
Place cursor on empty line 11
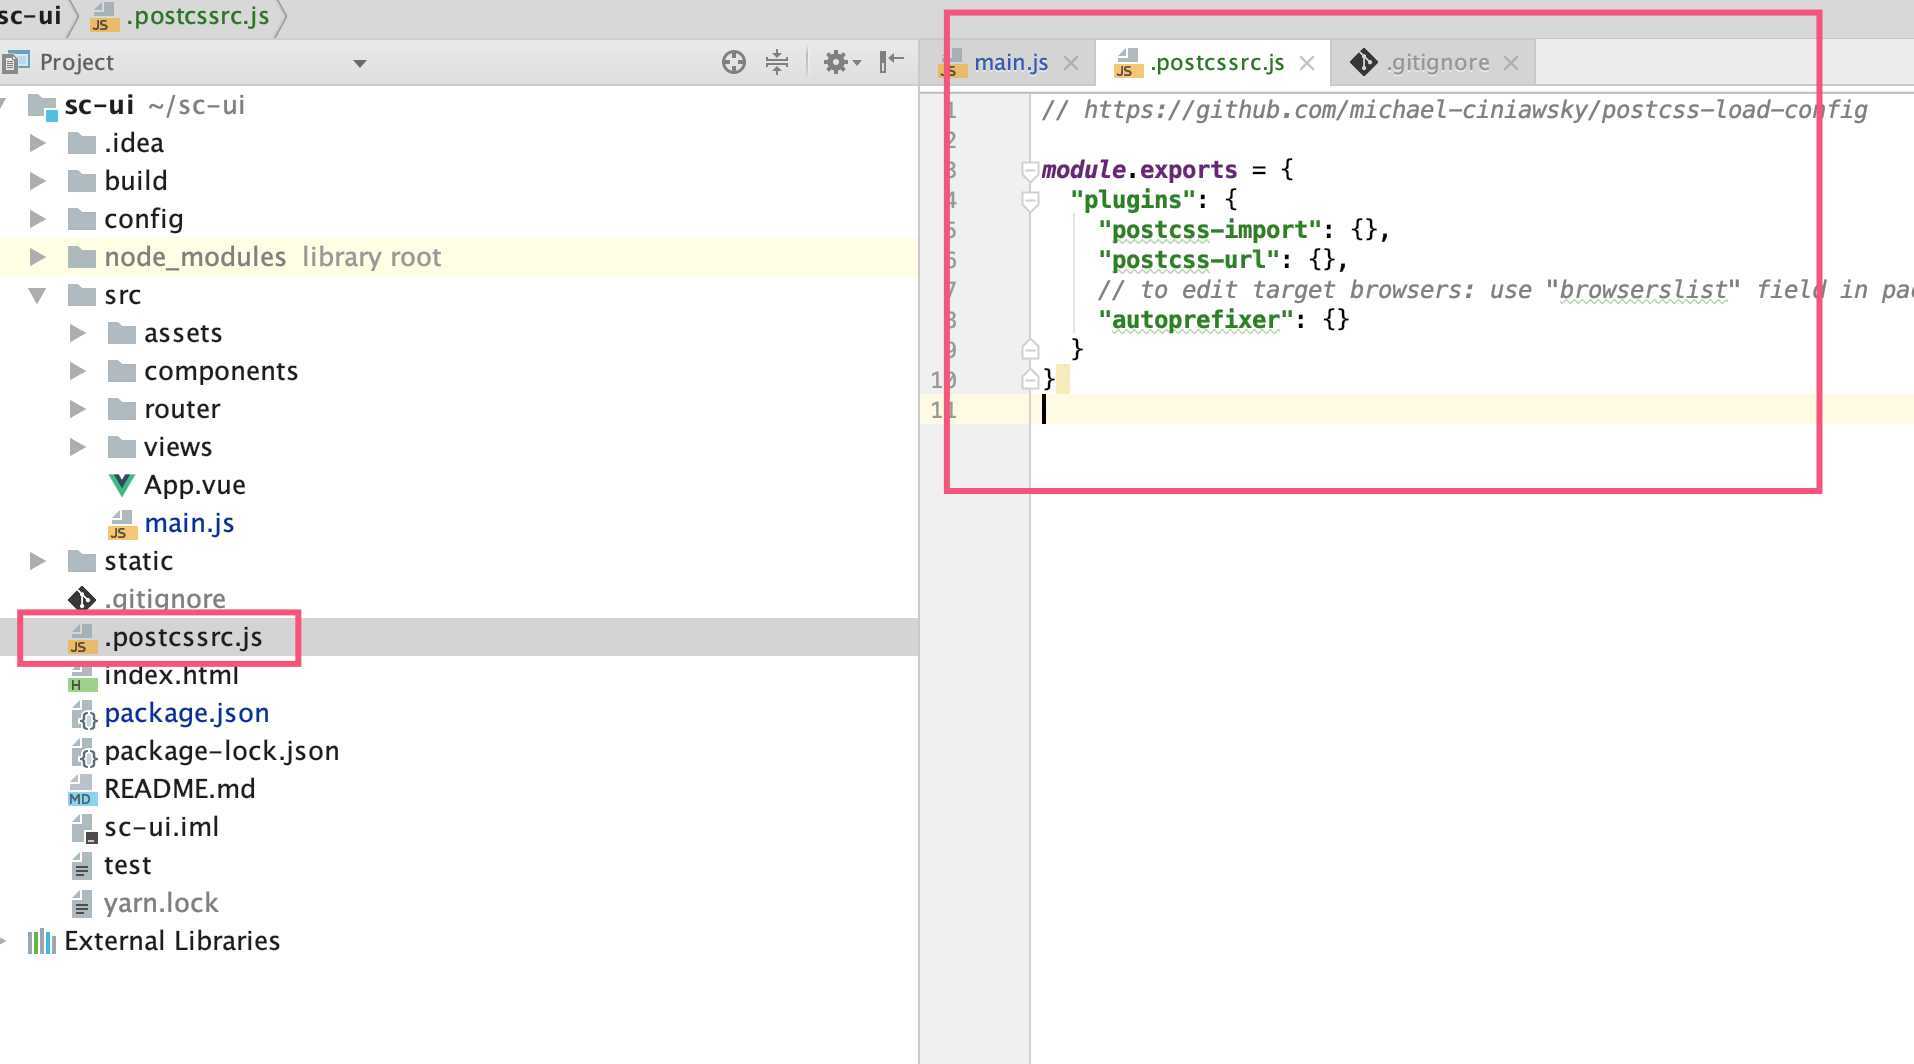(x=1470, y=410)
